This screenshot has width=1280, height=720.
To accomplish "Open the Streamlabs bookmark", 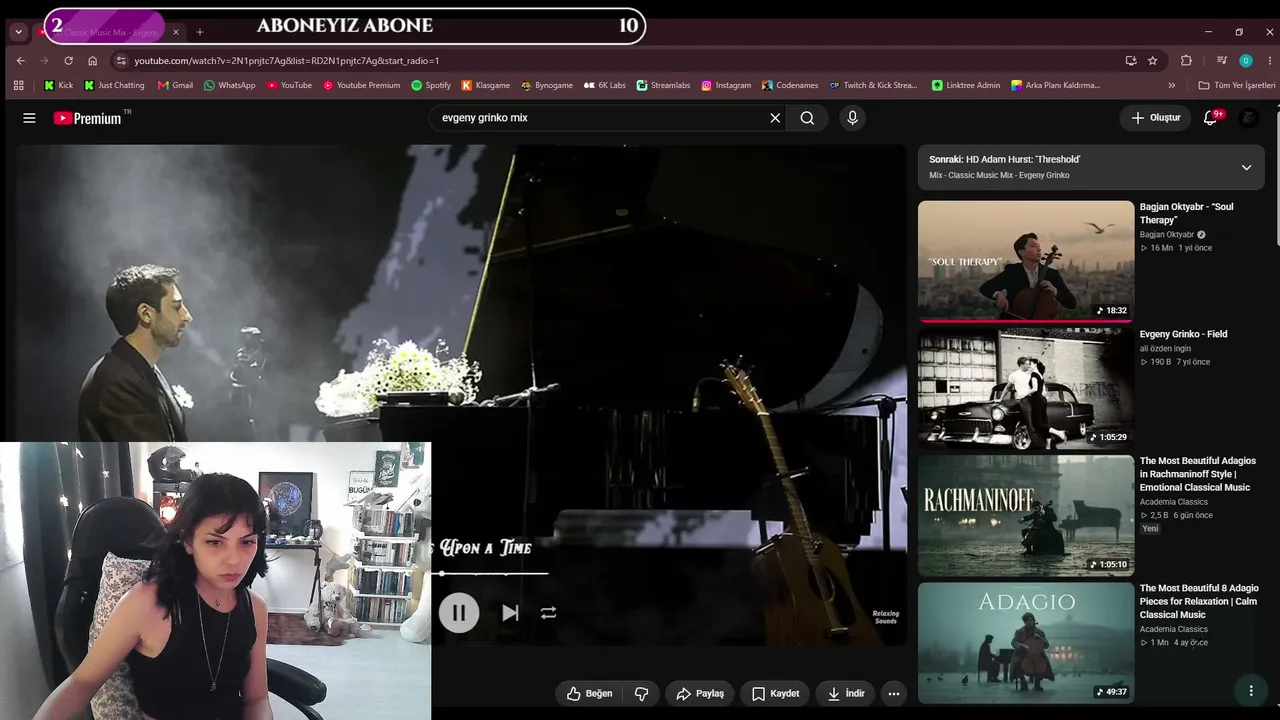I will click(664, 85).
